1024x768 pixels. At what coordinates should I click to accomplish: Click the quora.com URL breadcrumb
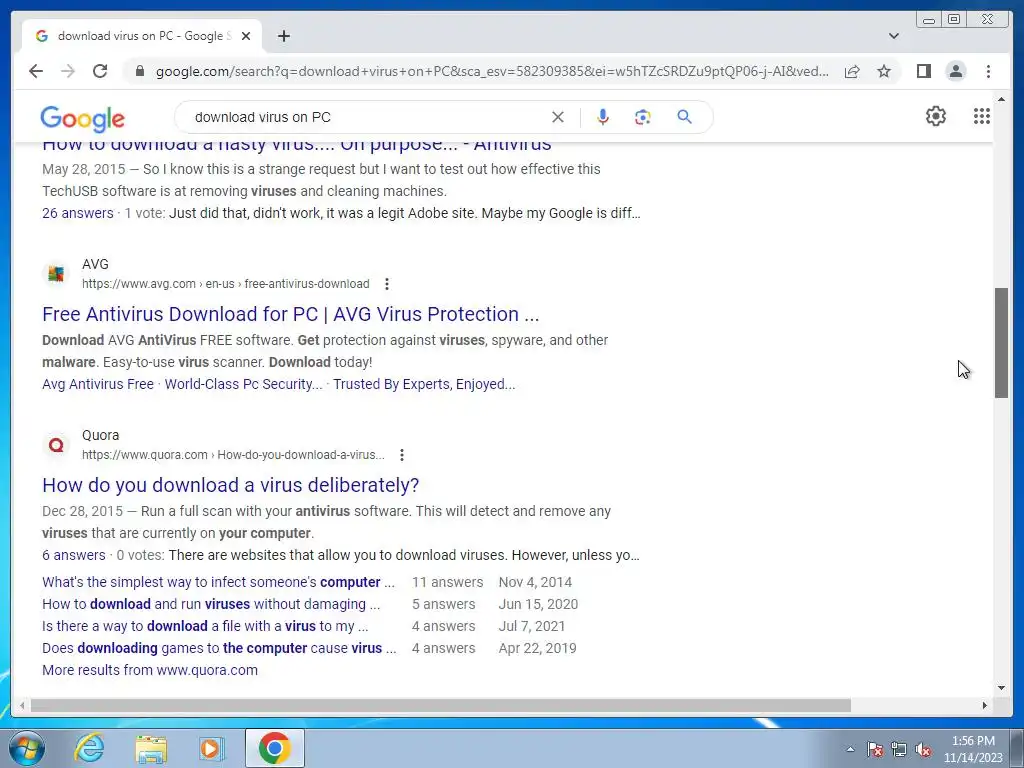tap(234, 455)
